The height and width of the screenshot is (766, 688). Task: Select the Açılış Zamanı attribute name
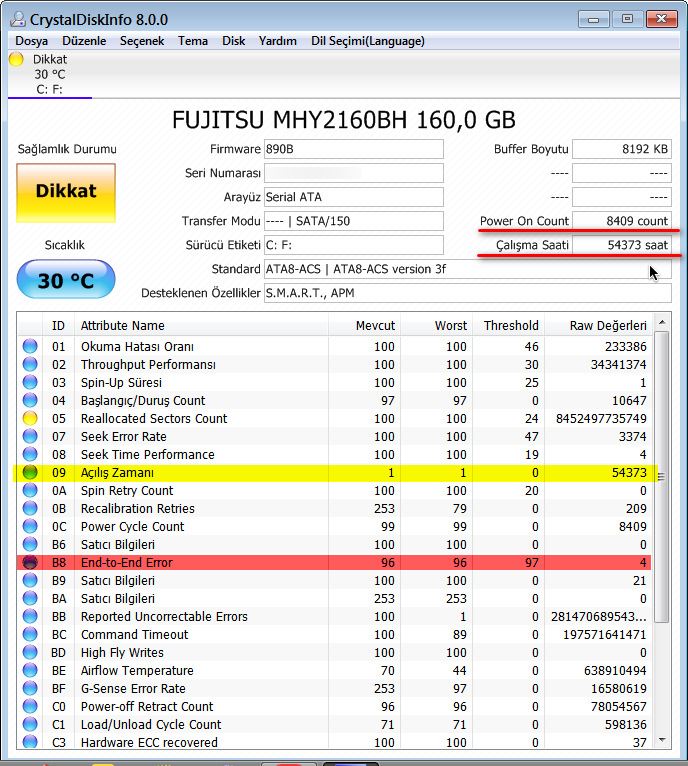(x=117, y=473)
